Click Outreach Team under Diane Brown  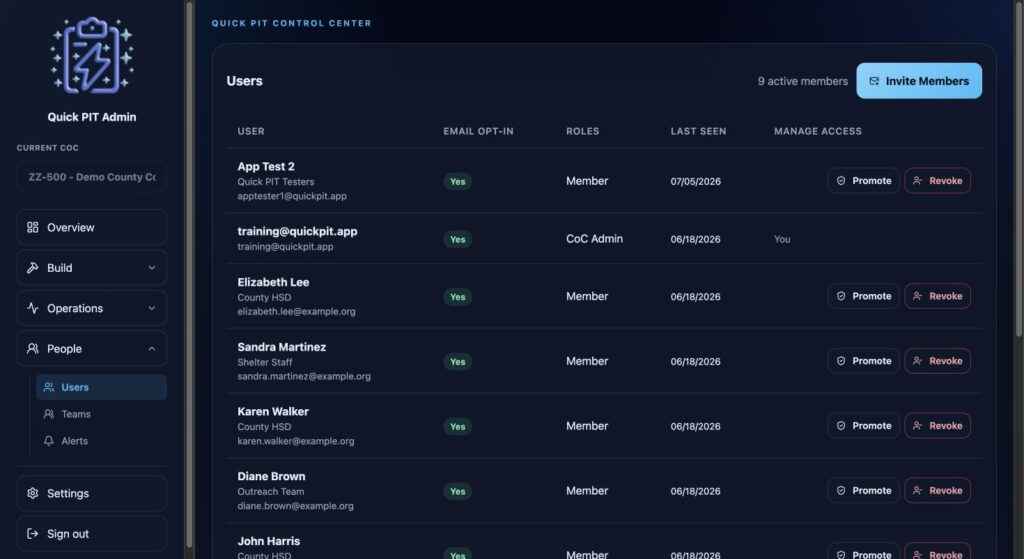click(270, 492)
